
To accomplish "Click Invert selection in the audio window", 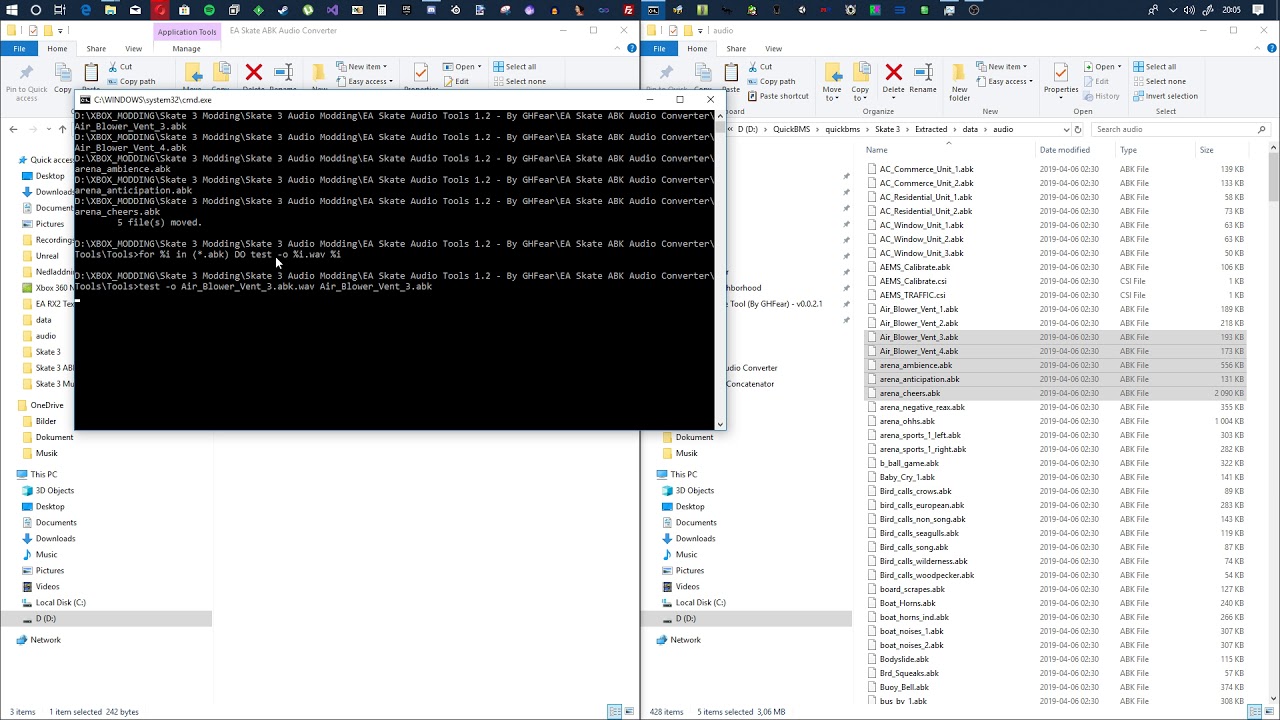I will [x=1165, y=96].
